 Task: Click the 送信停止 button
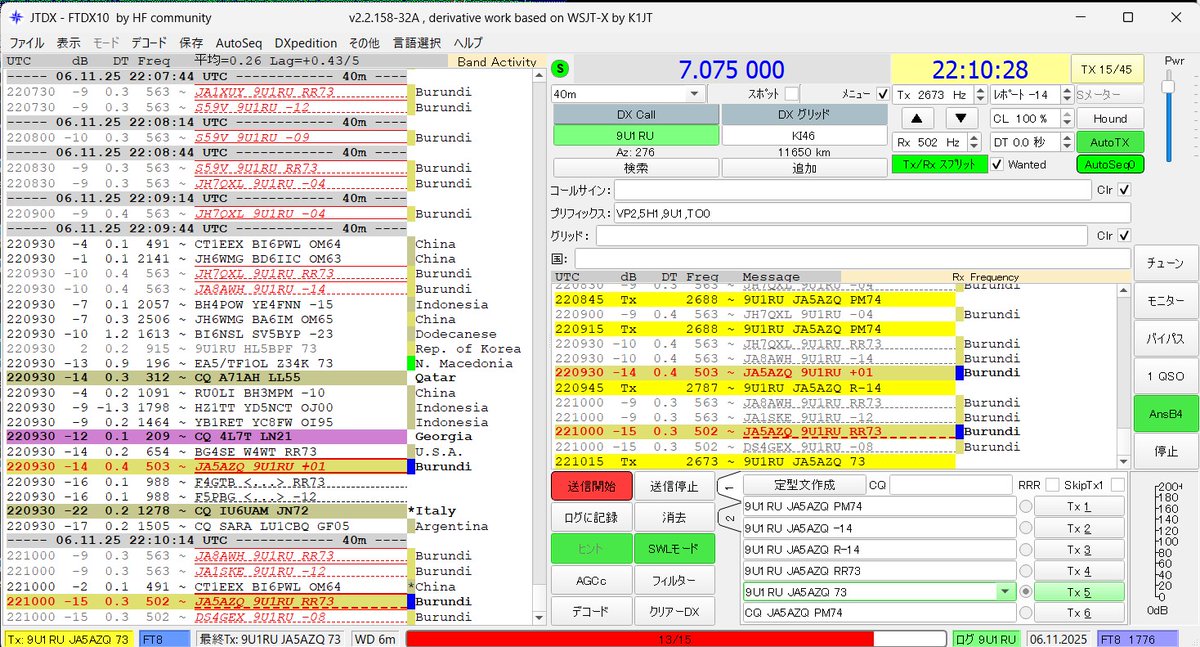(674, 487)
